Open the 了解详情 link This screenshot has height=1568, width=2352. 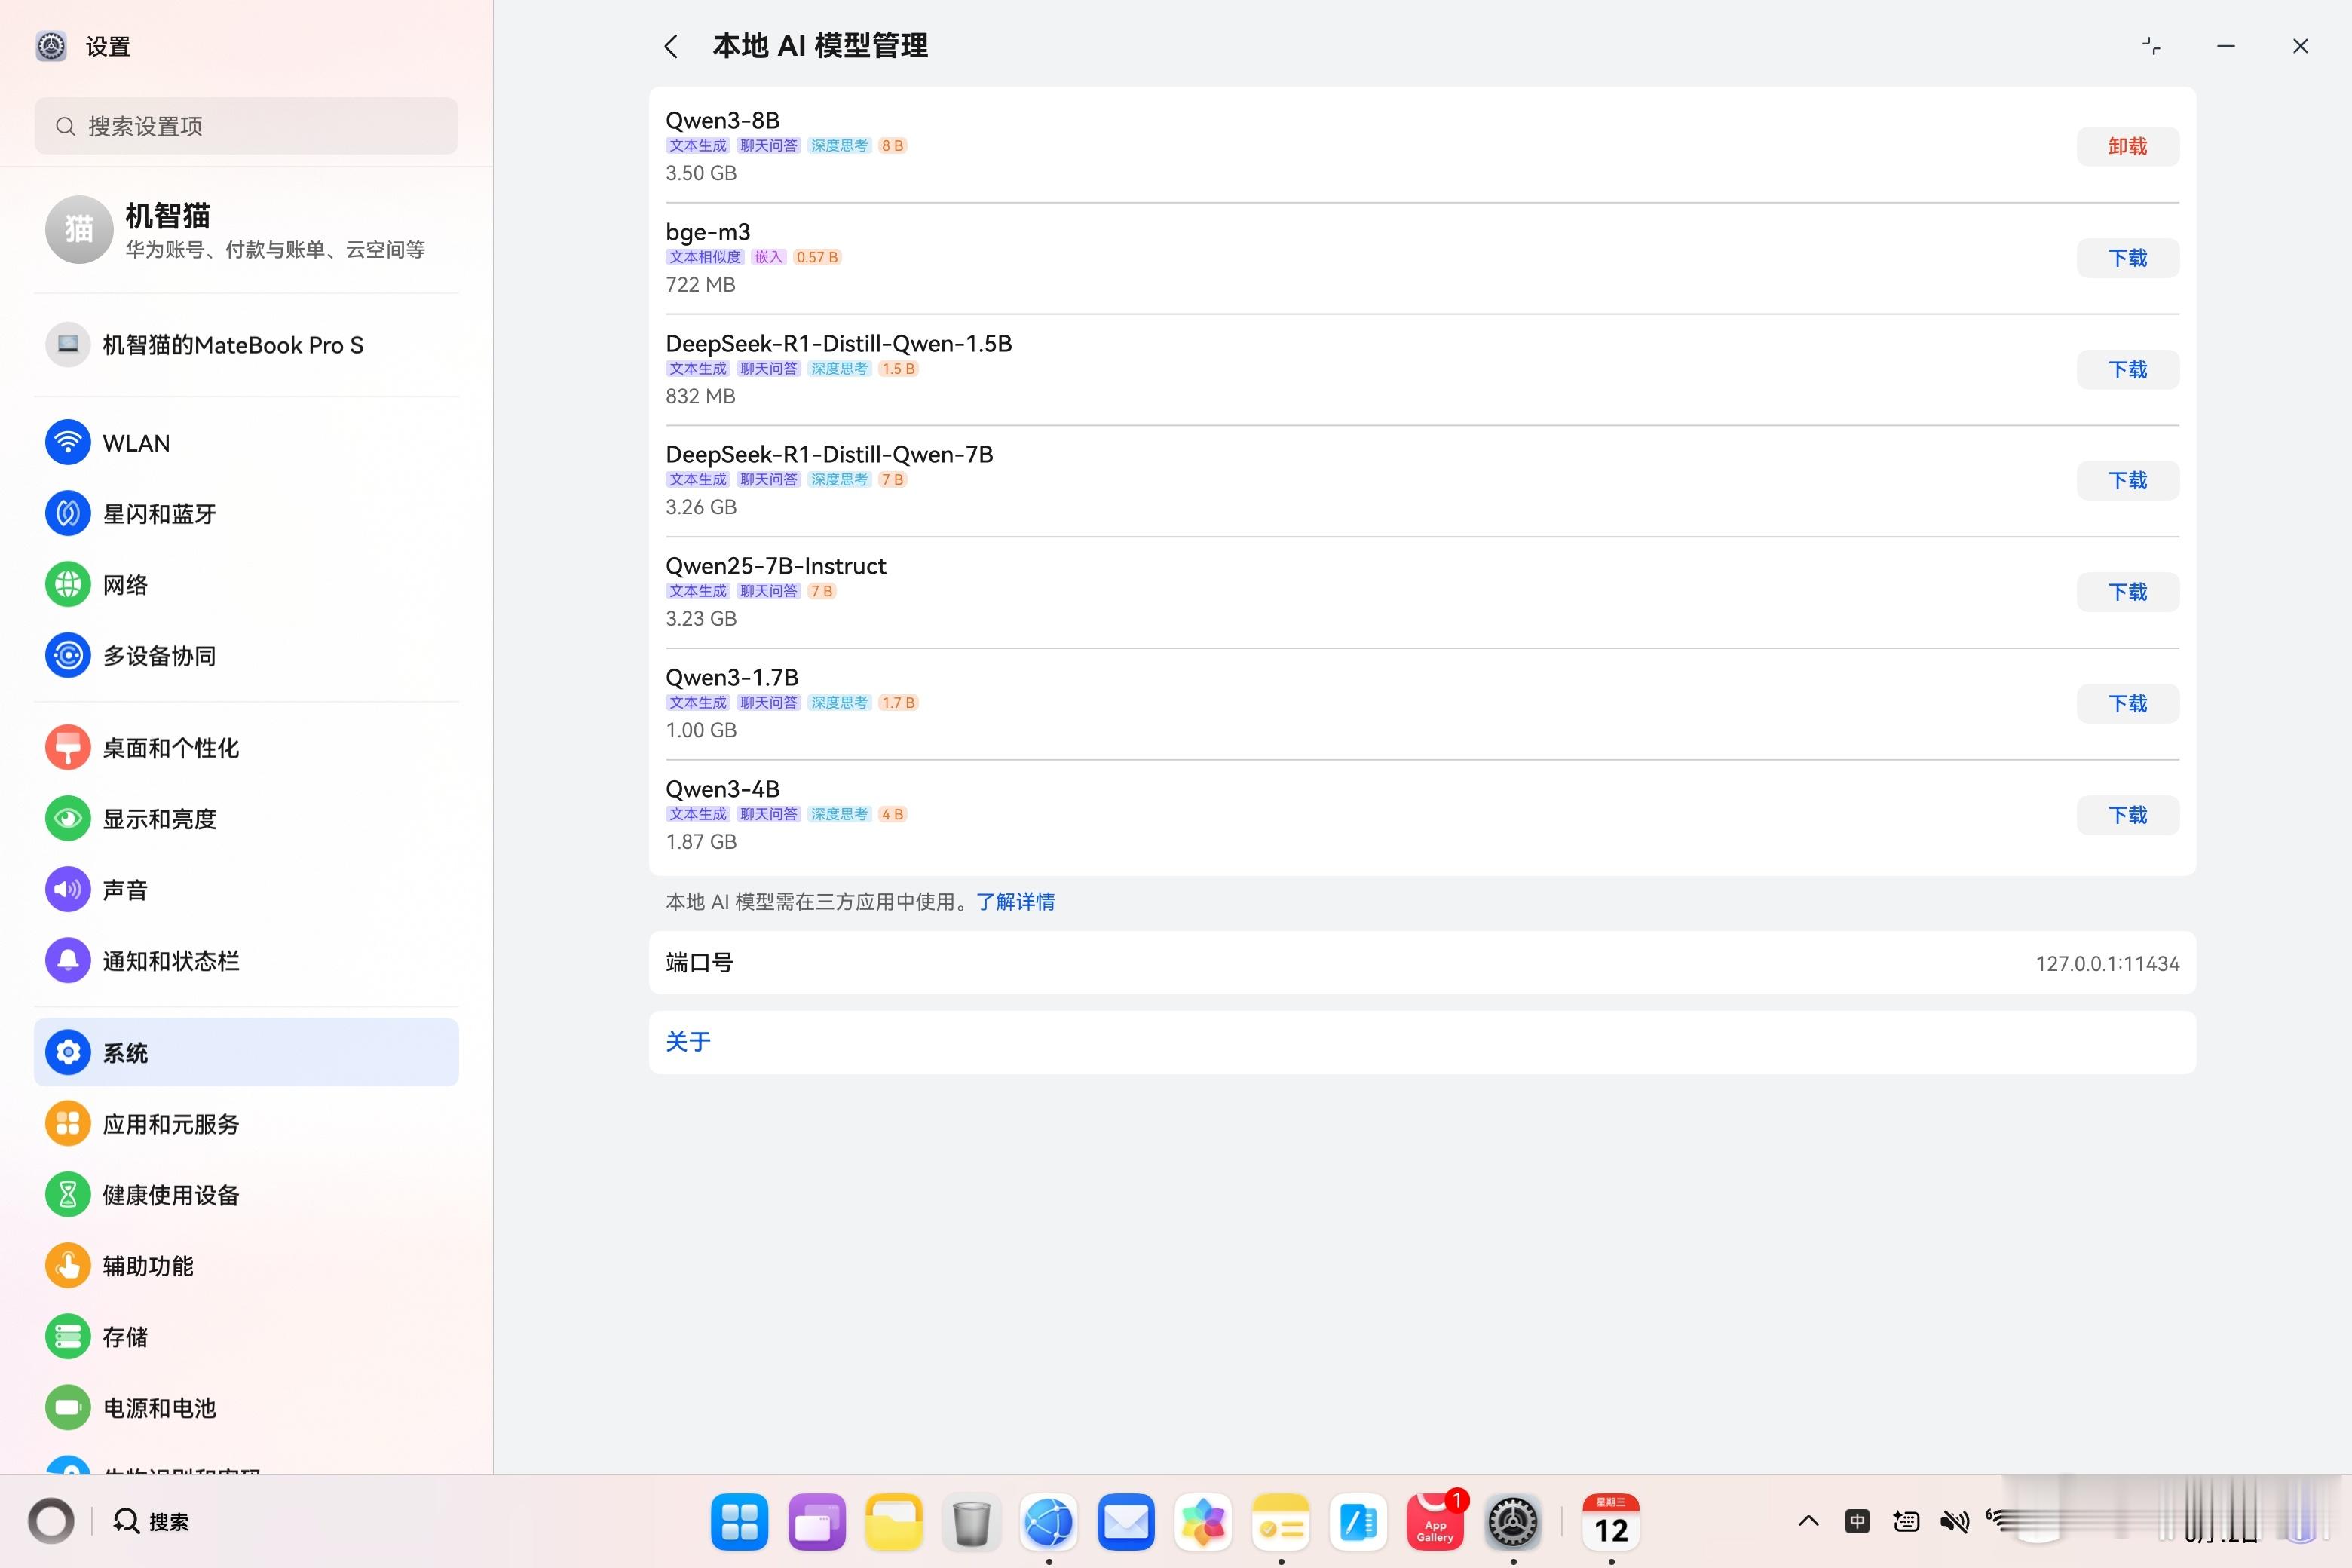1015,902
